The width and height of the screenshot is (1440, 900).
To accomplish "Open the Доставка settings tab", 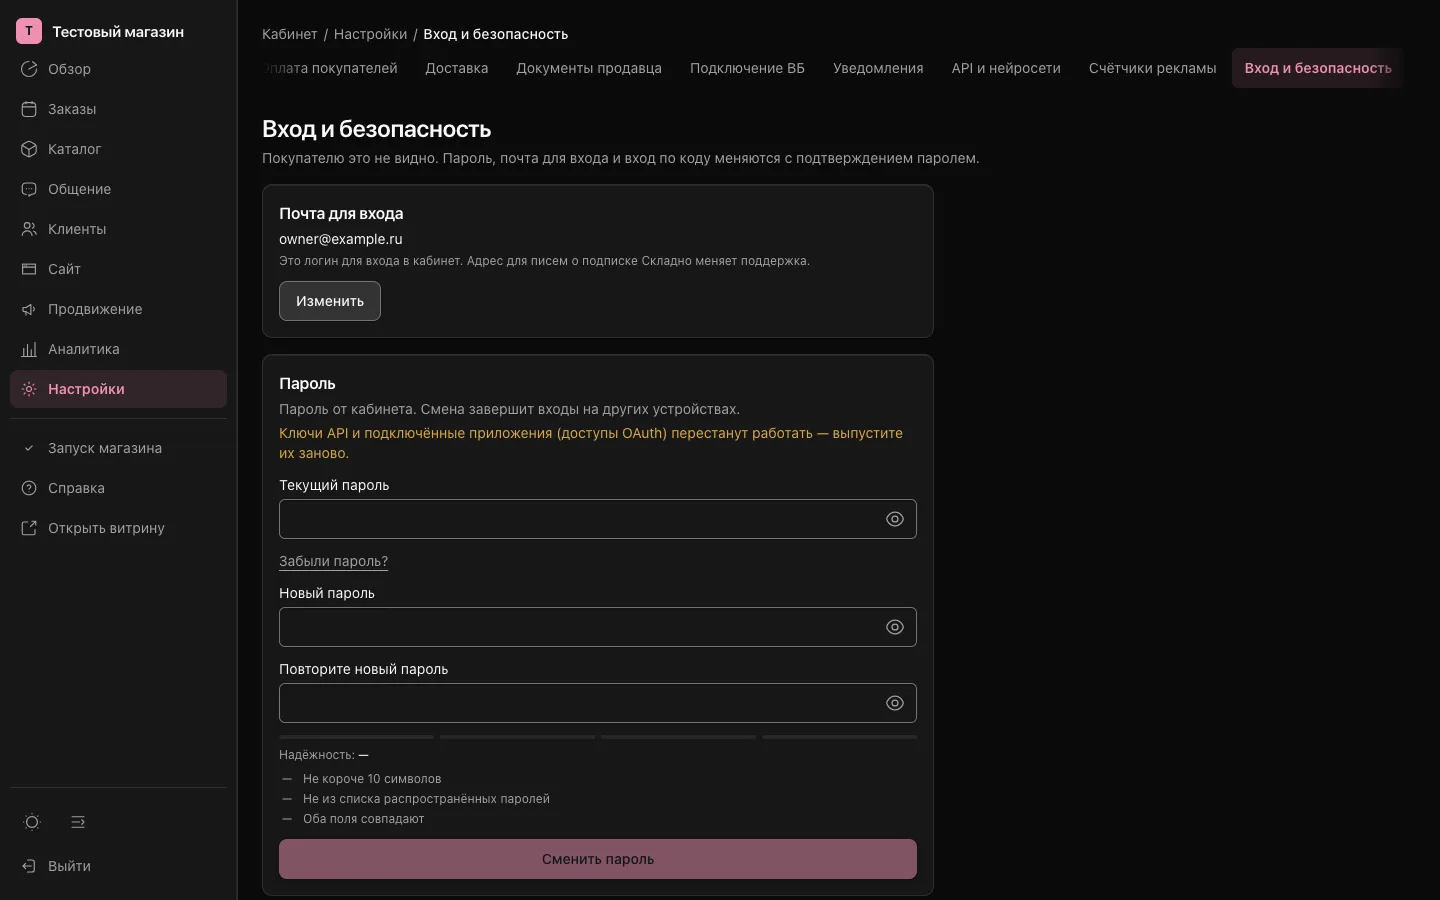I will (x=457, y=68).
